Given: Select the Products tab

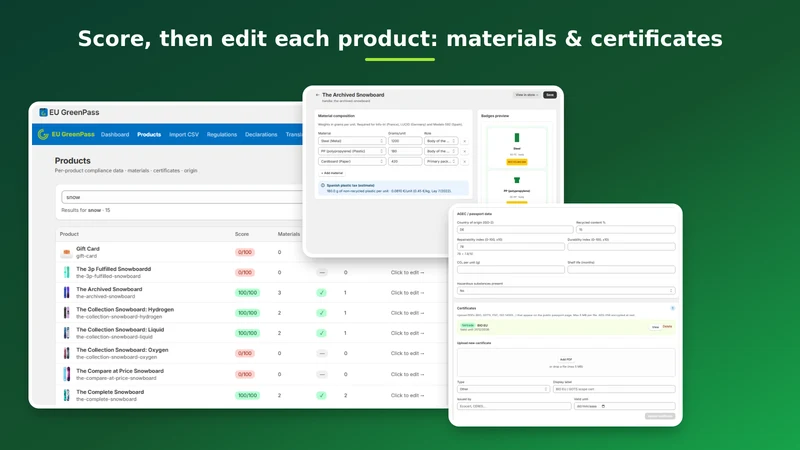Looking at the screenshot, I should pos(149,135).
